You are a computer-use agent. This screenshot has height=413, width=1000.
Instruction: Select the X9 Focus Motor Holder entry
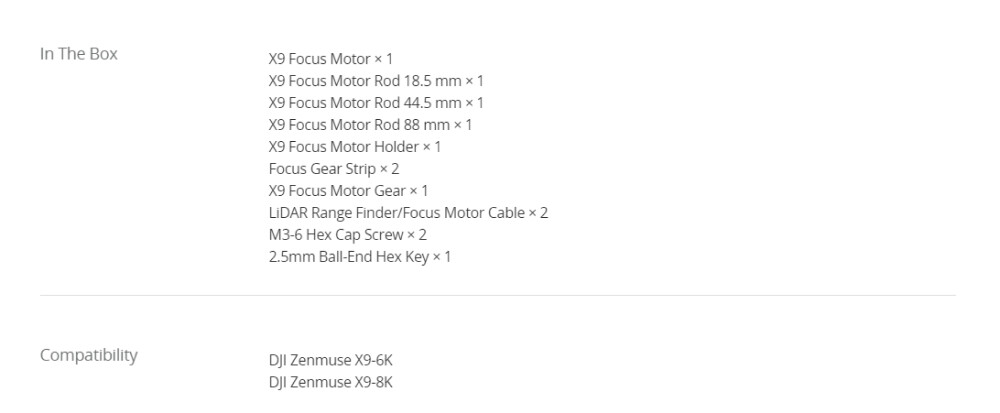(355, 146)
